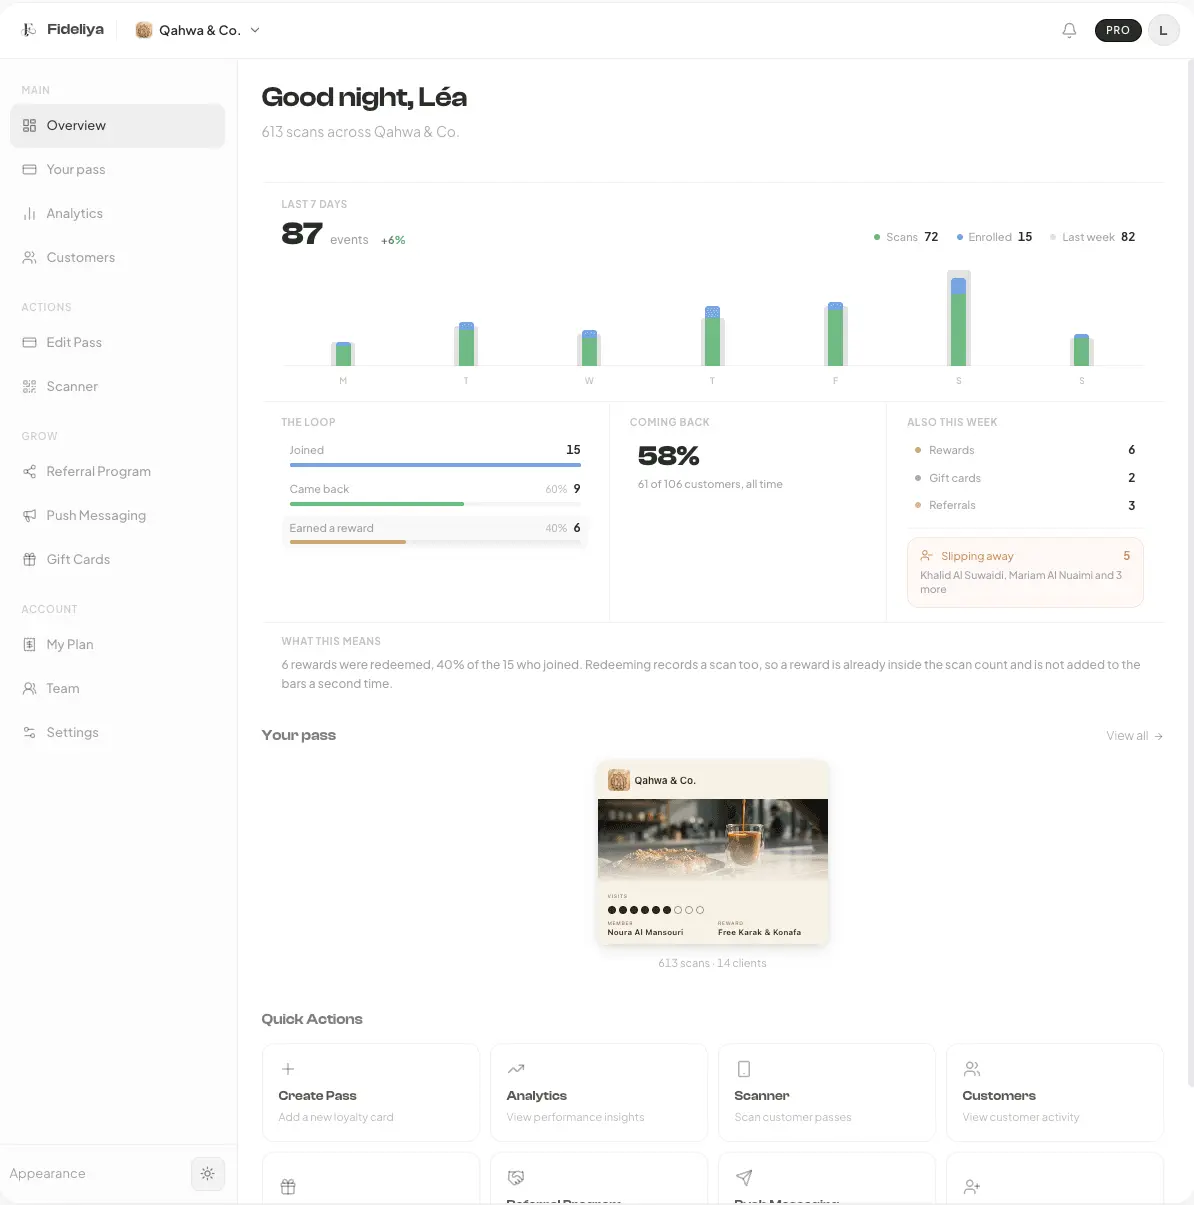Viewport: 1194px width, 1205px height.
Task: Open the user avatar L menu
Action: point(1163,30)
